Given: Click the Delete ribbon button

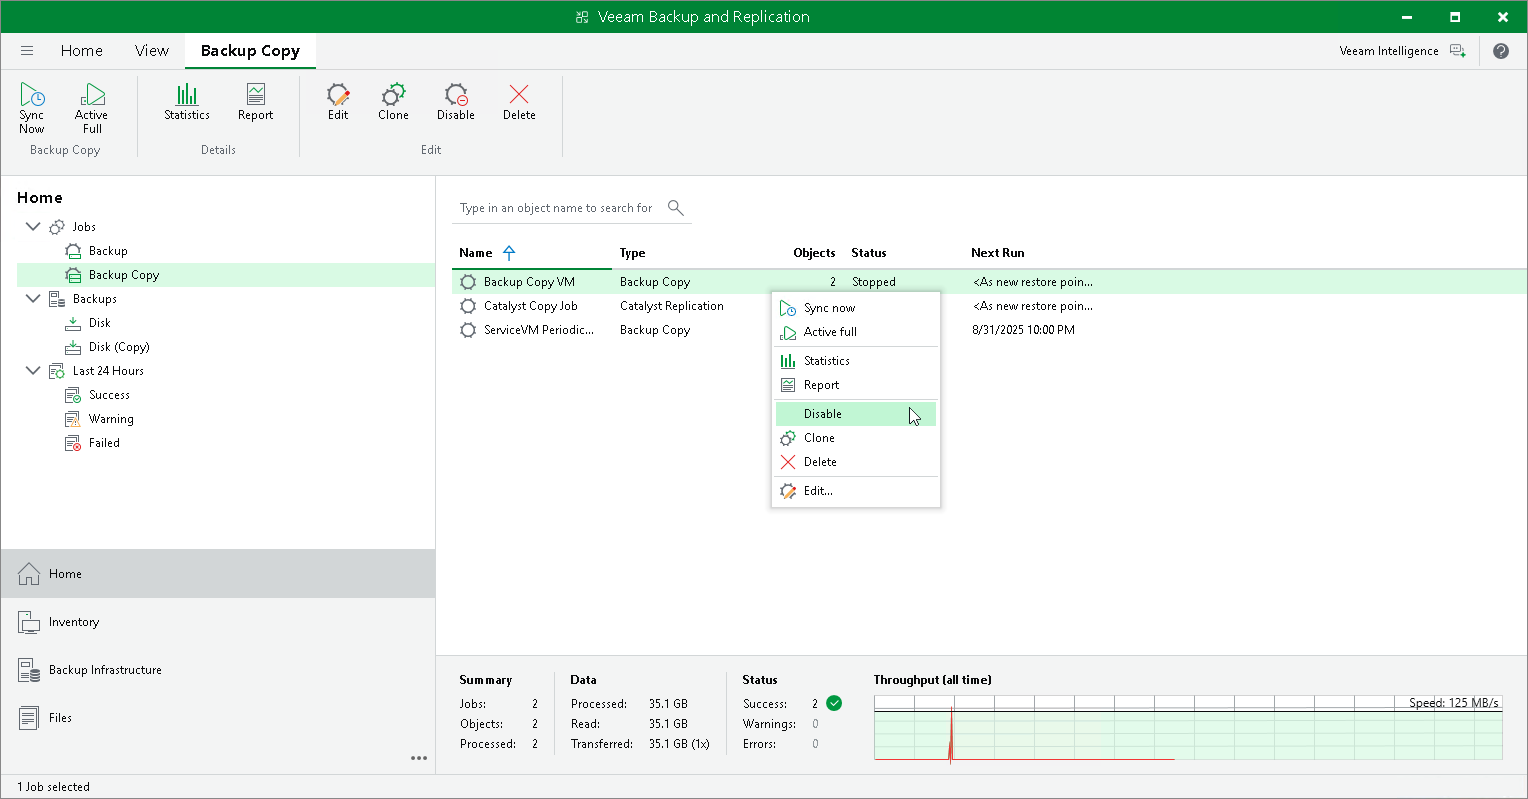Looking at the screenshot, I should click(x=519, y=101).
